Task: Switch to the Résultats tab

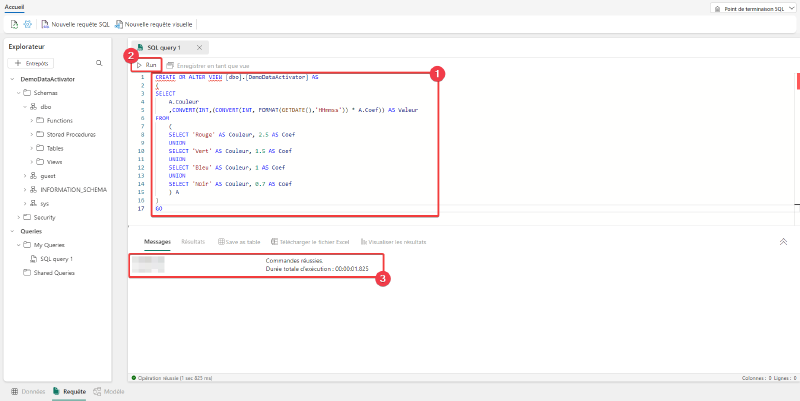Action: coord(193,242)
